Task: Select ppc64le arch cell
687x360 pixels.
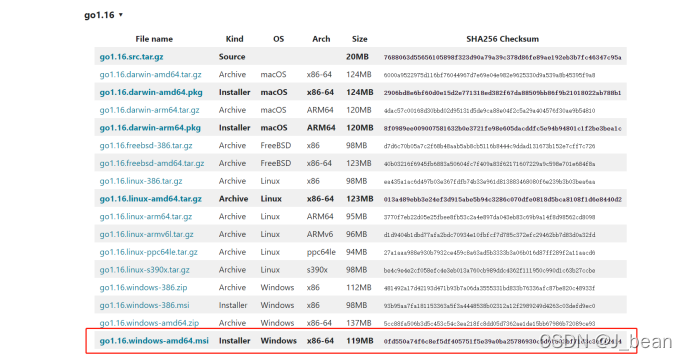Action: (x=321, y=252)
